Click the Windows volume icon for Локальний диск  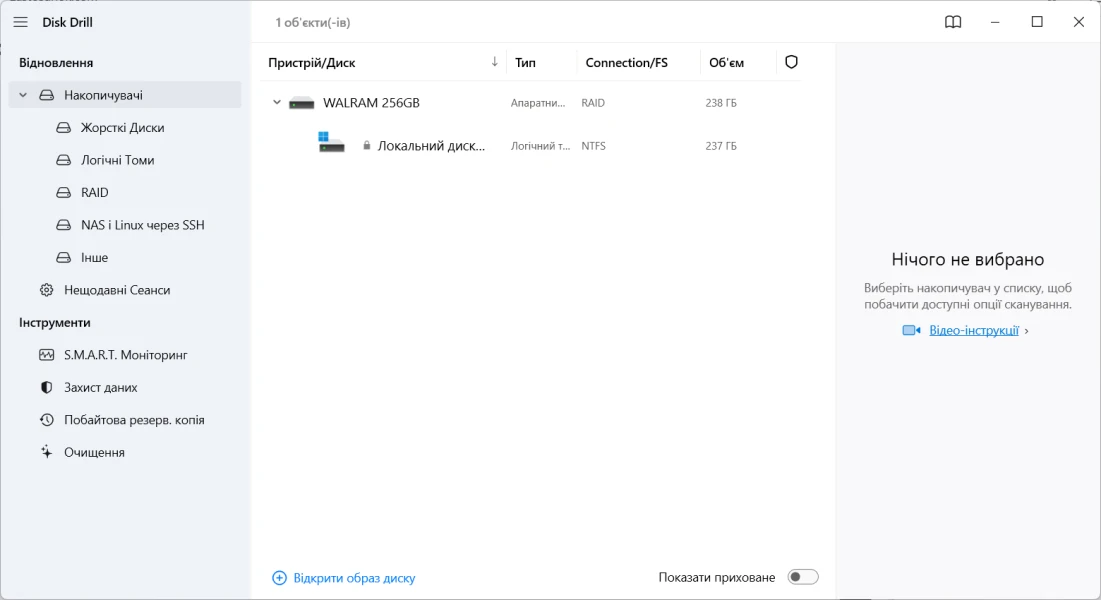(x=331, y=142)
